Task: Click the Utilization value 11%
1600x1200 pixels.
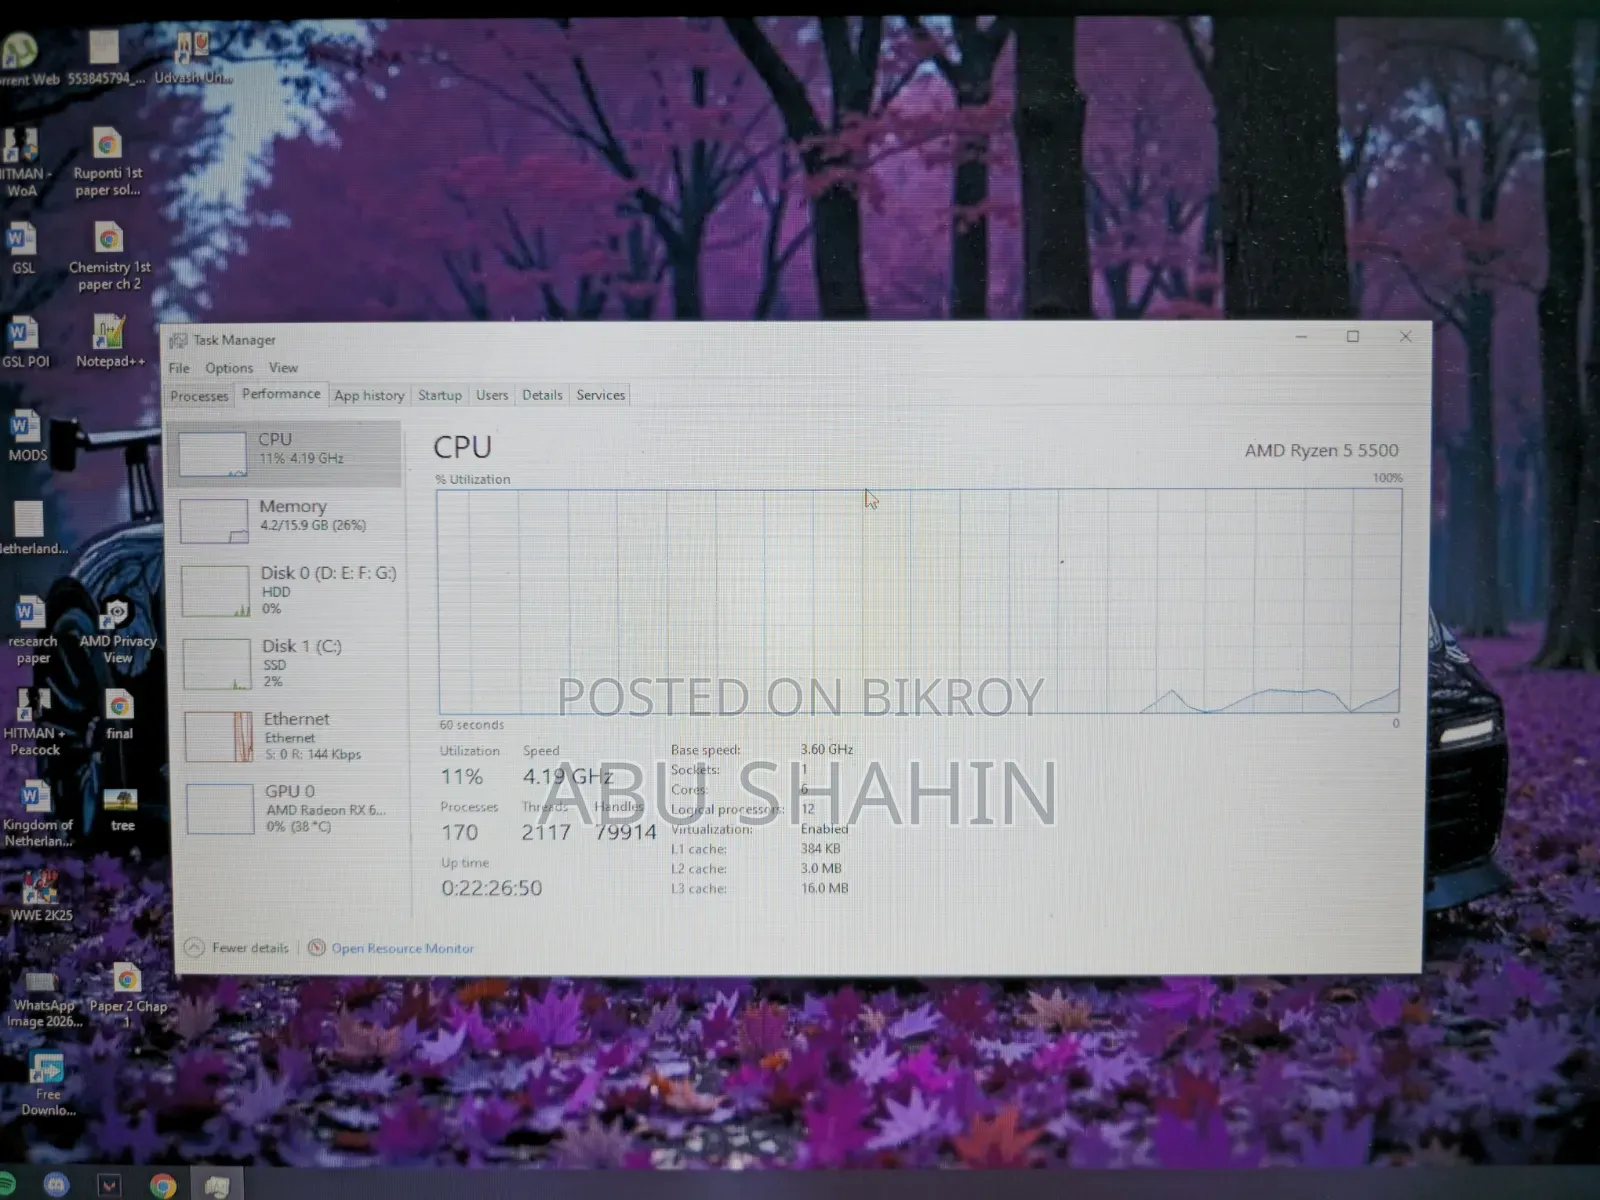Action: point(462,776)
